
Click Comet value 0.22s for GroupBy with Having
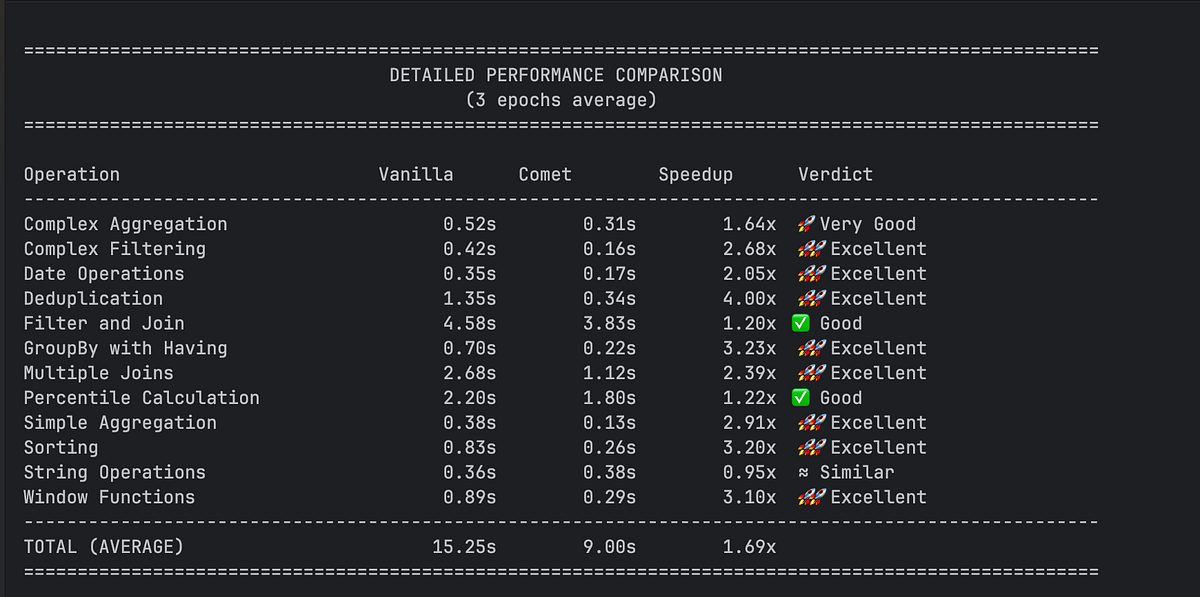tap(610, 348)
